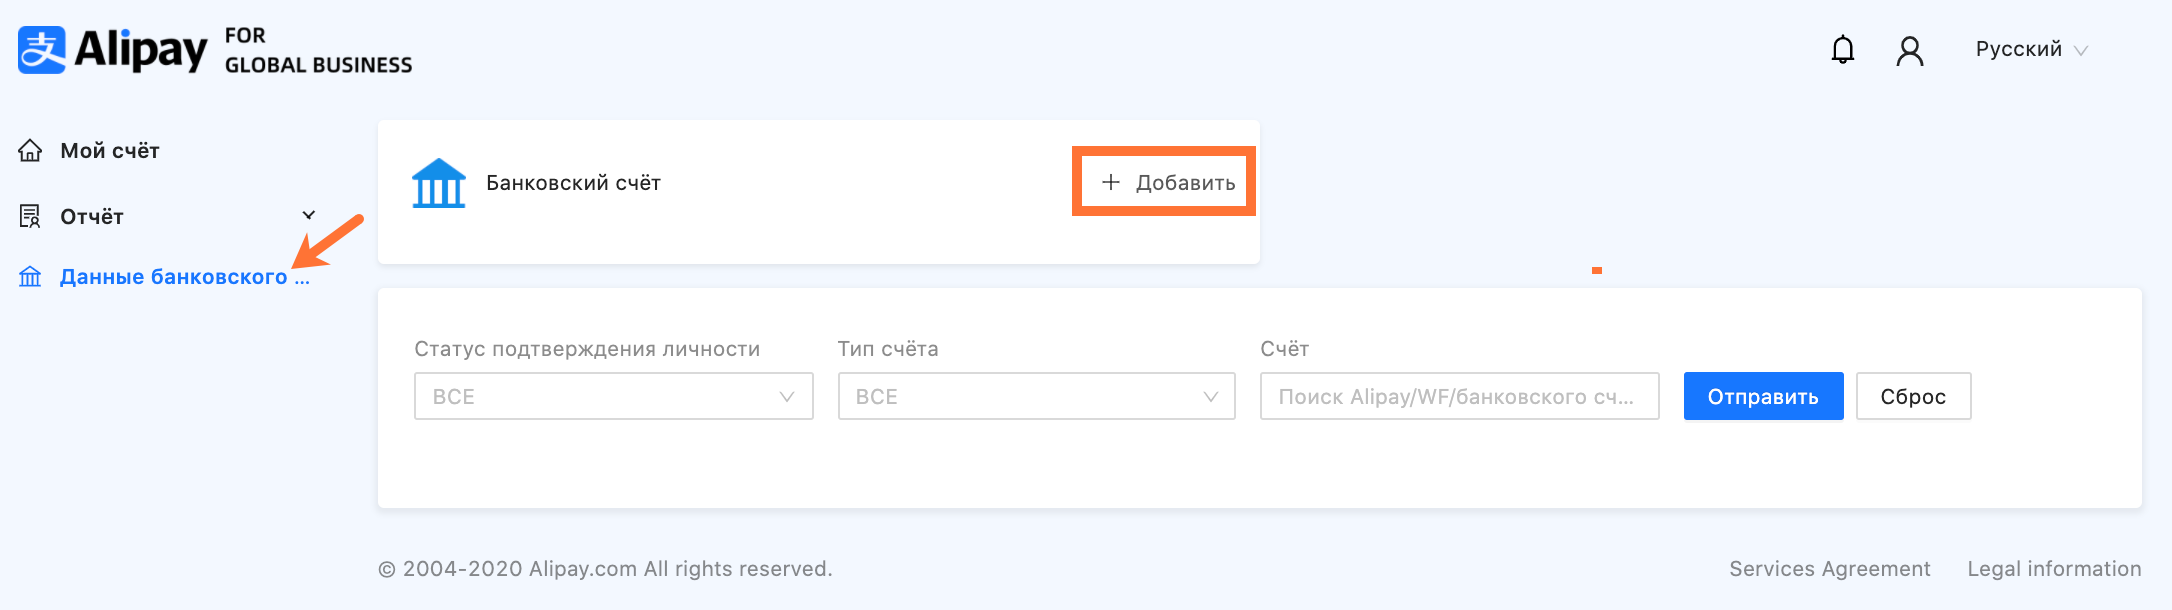Viewport: 2172px width, 610px height.
Task: Click the report icon beside Отчёт
Action: [x=30, y=216]
